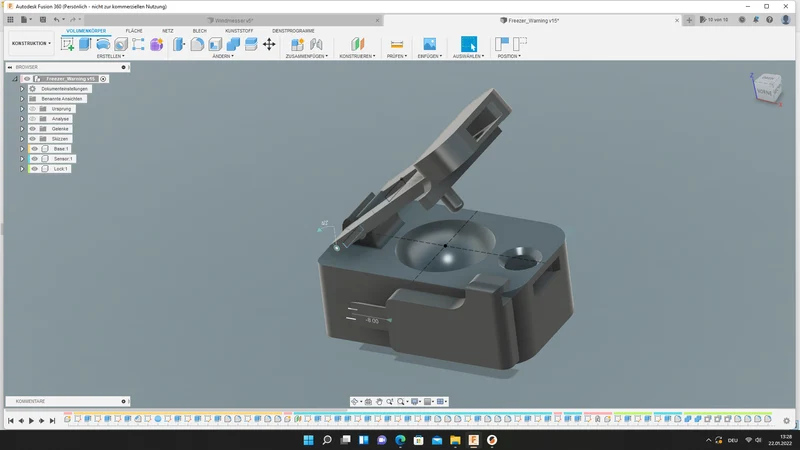Open the Erstellen dropdown menu

(x=111, y=56)
